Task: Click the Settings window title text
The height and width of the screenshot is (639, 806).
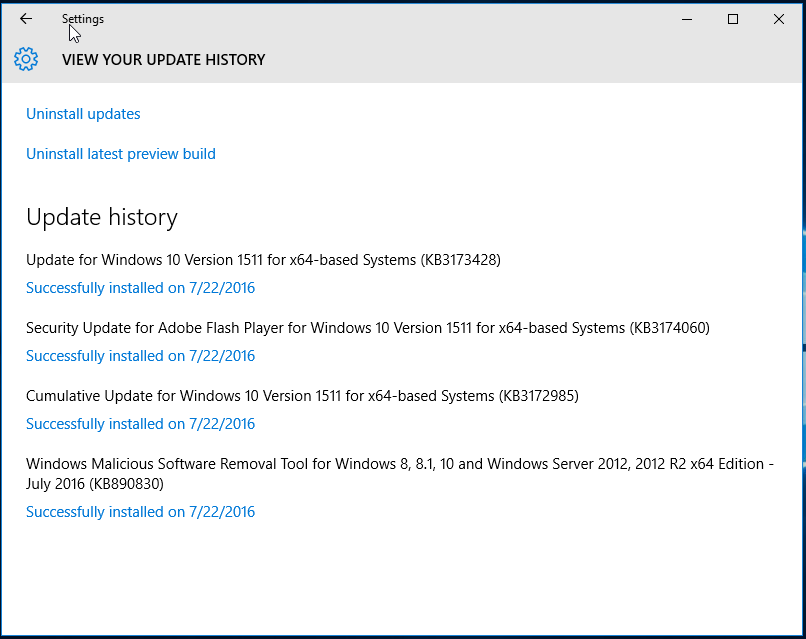Action: coord(83,19)
